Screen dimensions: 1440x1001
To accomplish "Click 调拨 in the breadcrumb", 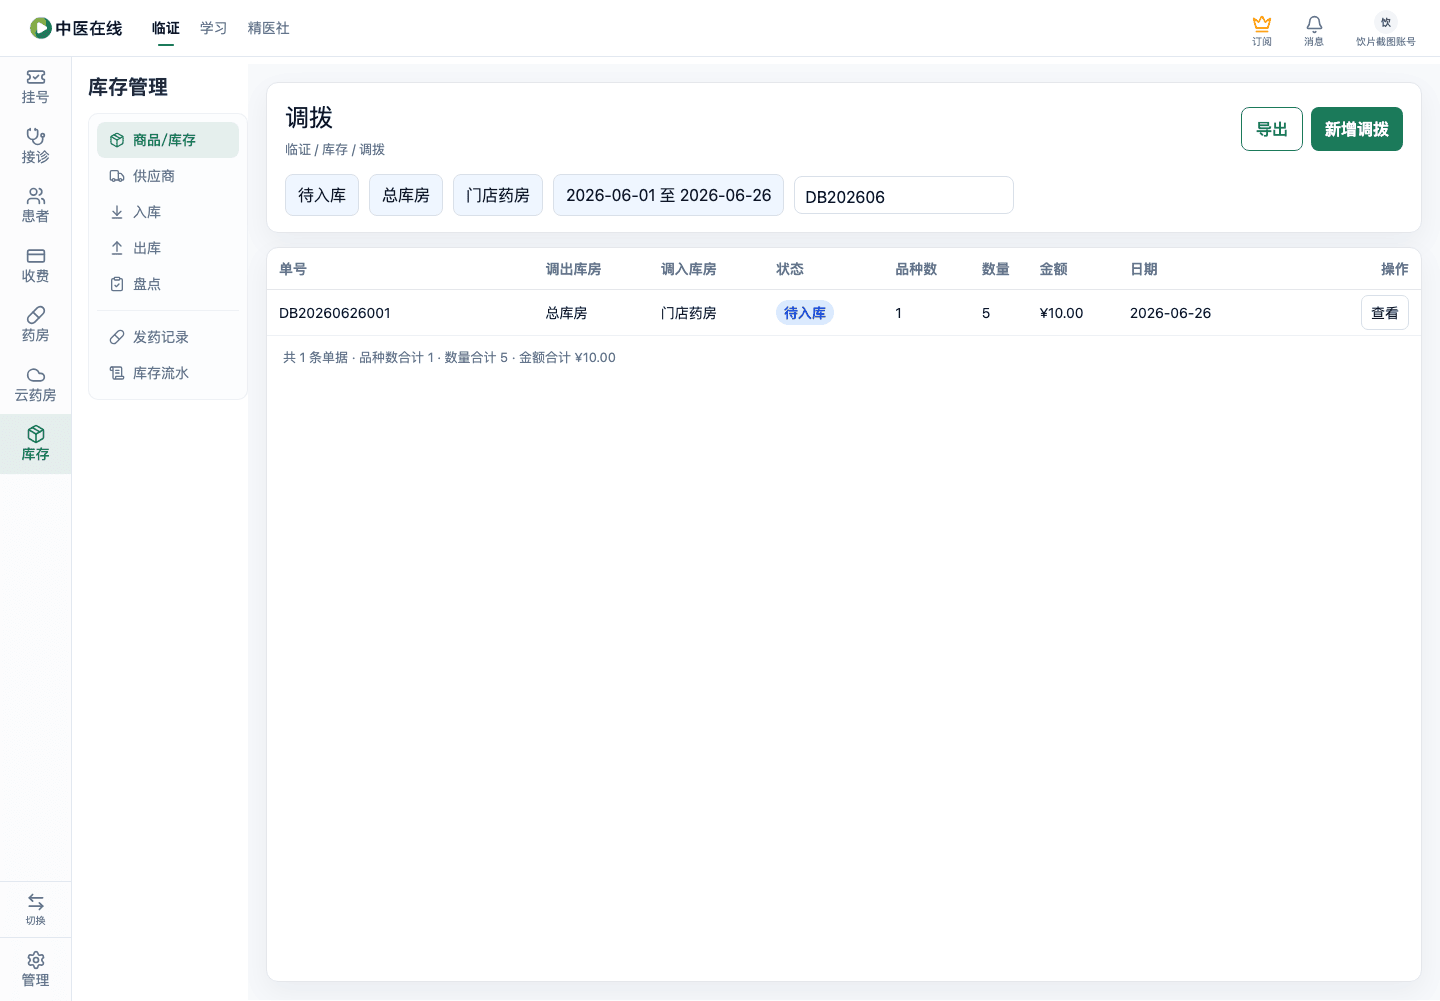I will pos(372,150).
